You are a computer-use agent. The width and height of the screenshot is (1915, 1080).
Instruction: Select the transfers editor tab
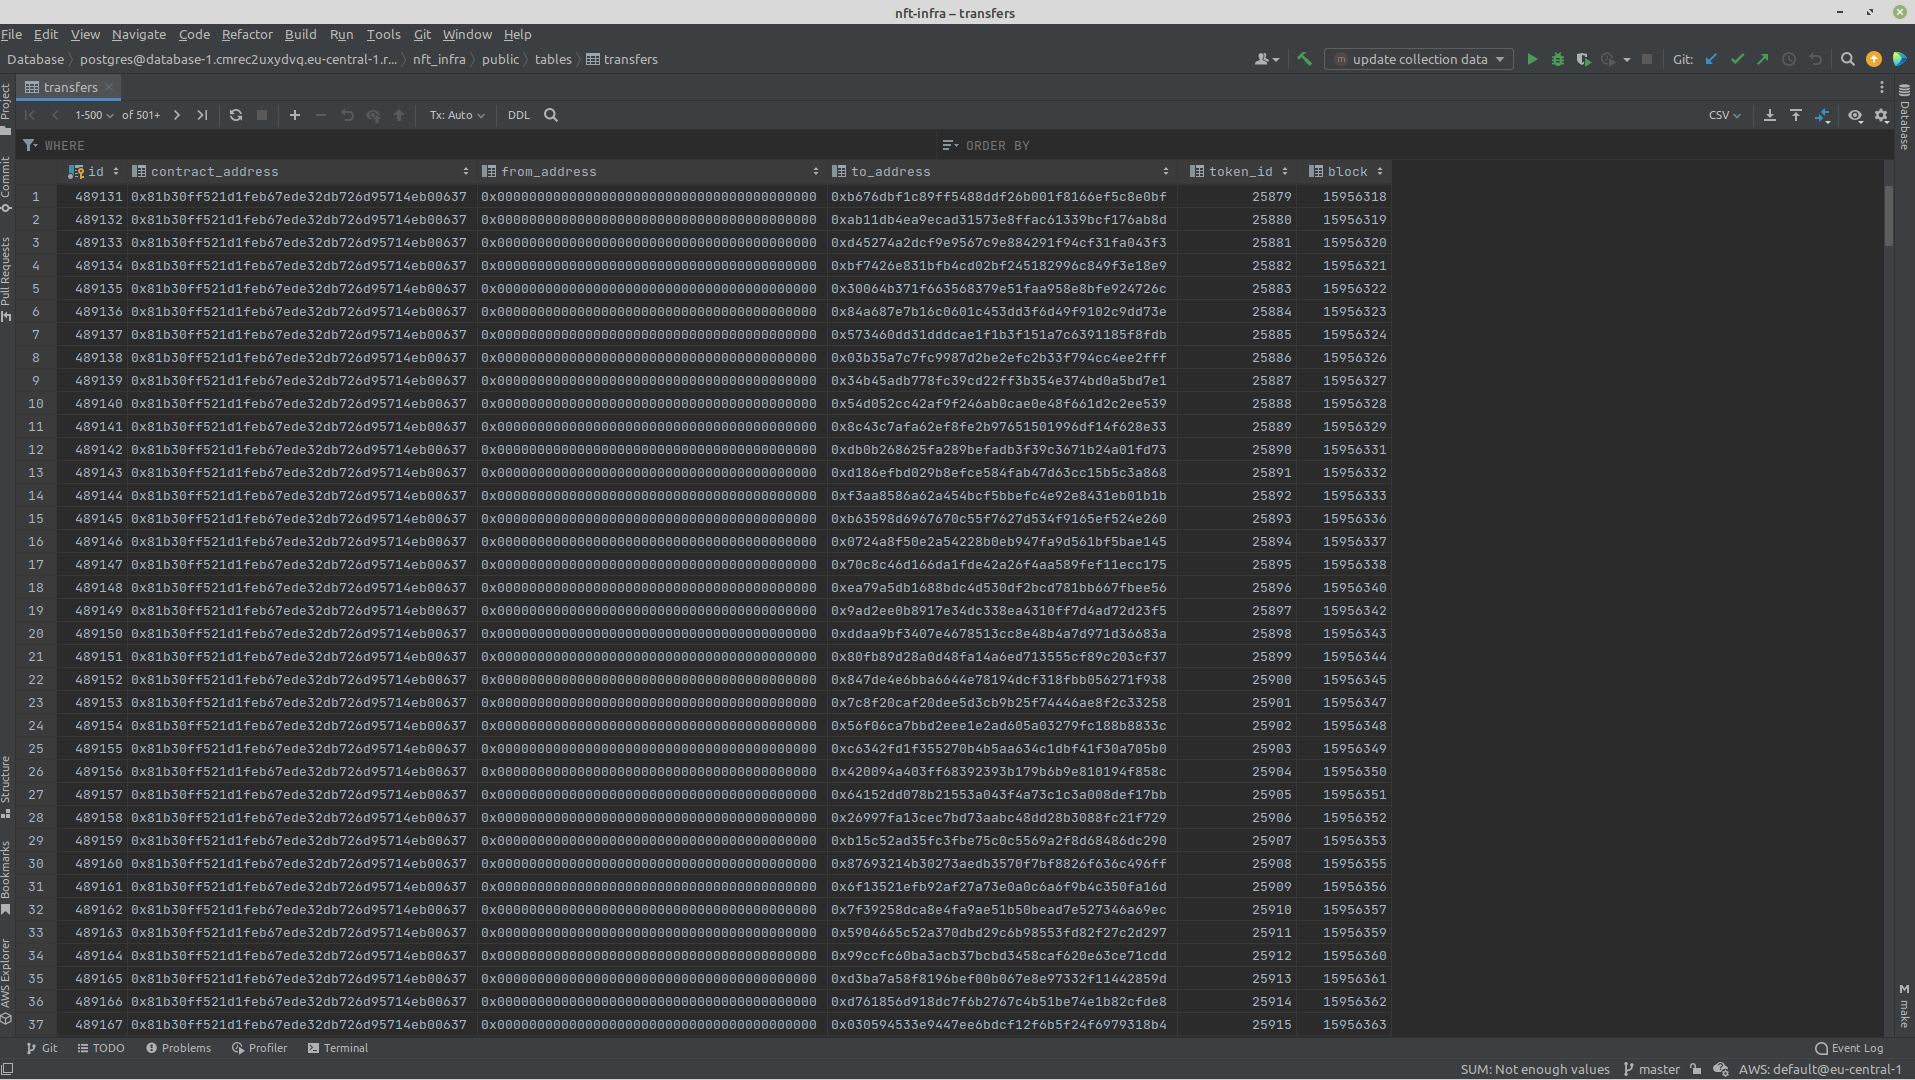click(69, 88)
